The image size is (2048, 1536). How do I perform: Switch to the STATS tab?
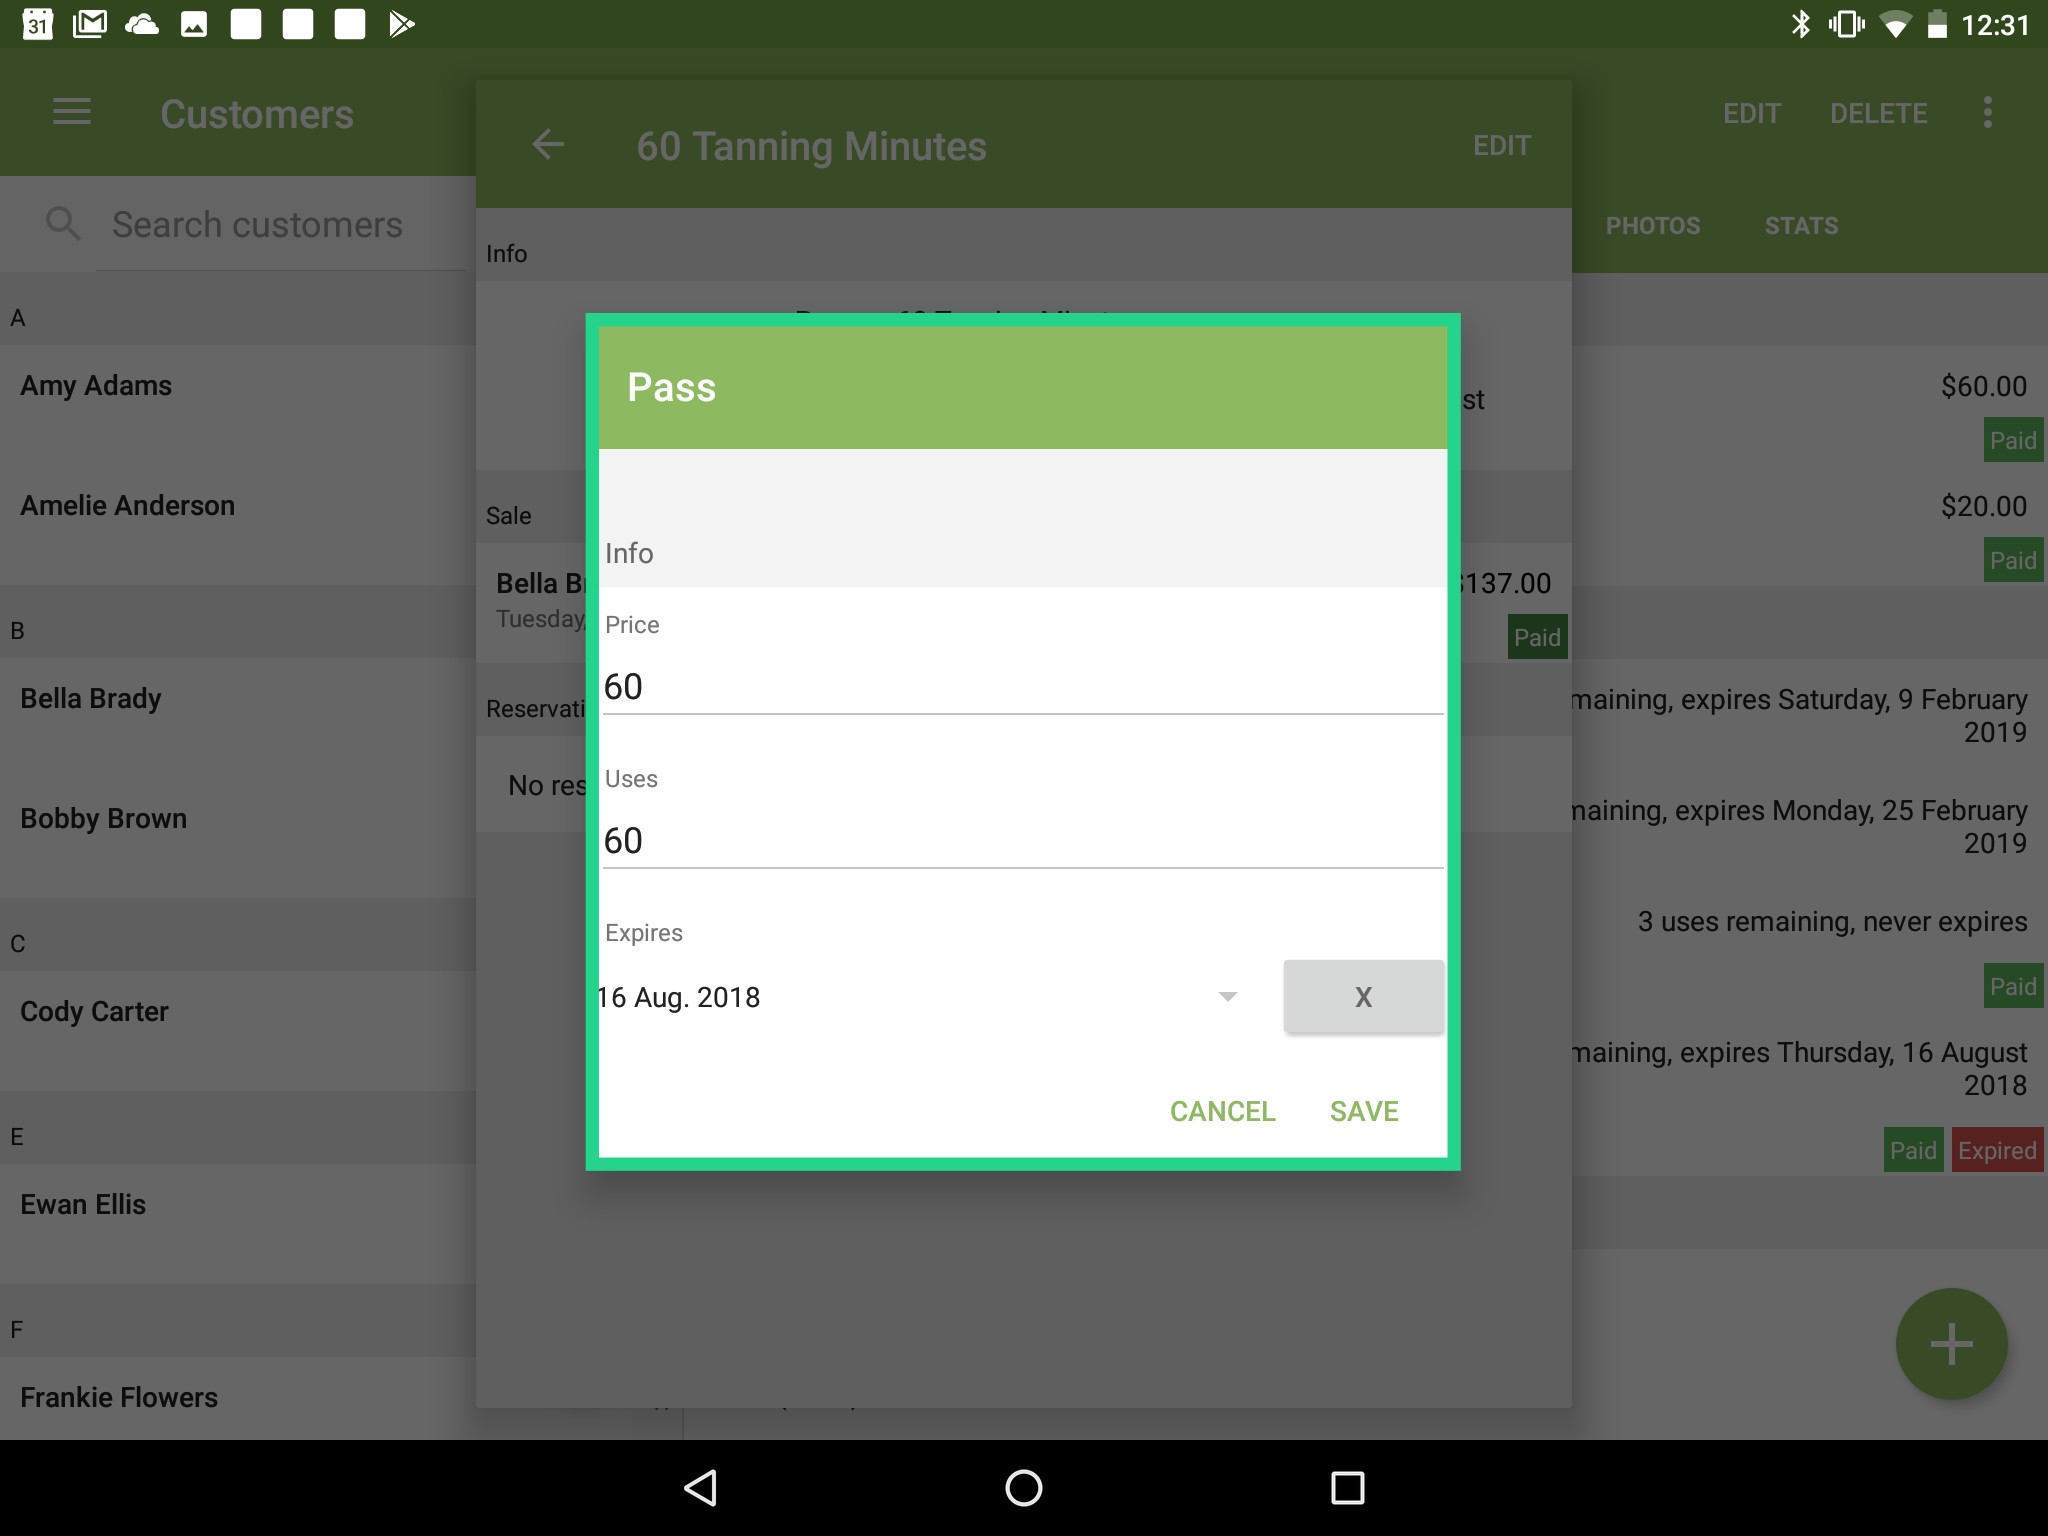tap(1801, 226)
